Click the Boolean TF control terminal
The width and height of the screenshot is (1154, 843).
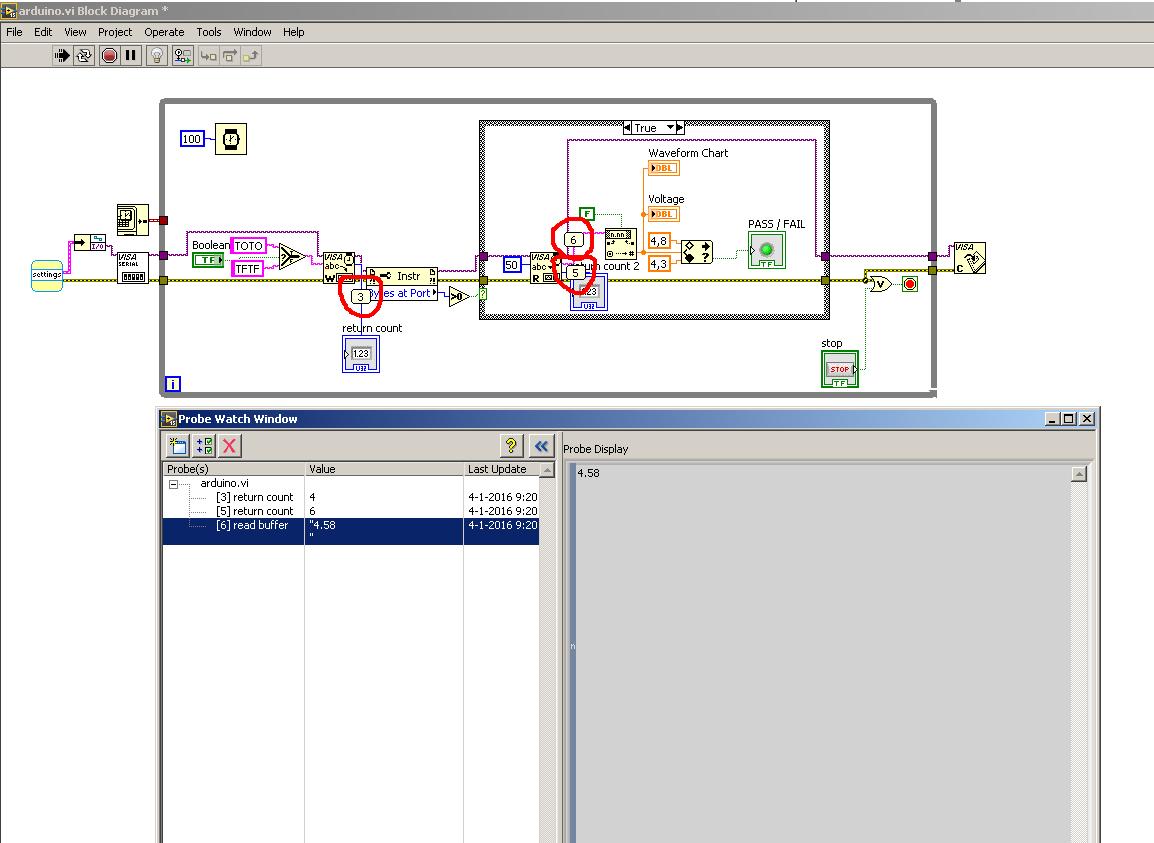click(208, 260)
